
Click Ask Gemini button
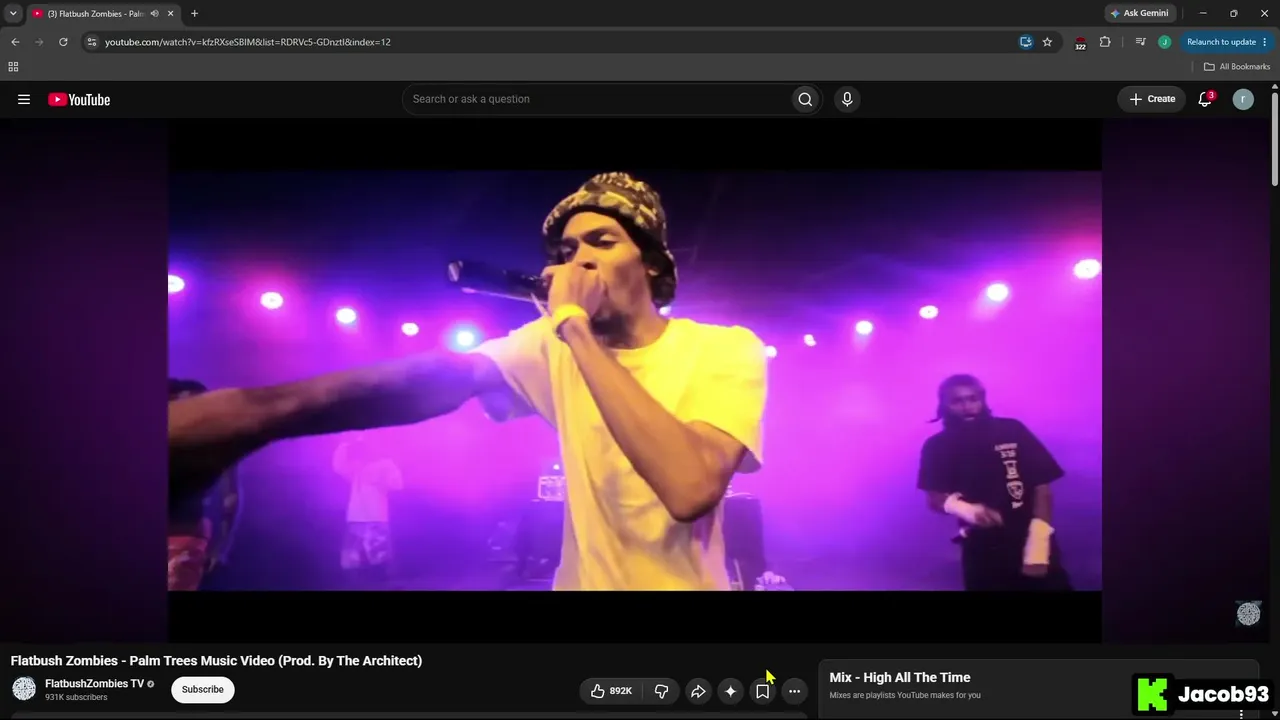[x=1139, y=14]
